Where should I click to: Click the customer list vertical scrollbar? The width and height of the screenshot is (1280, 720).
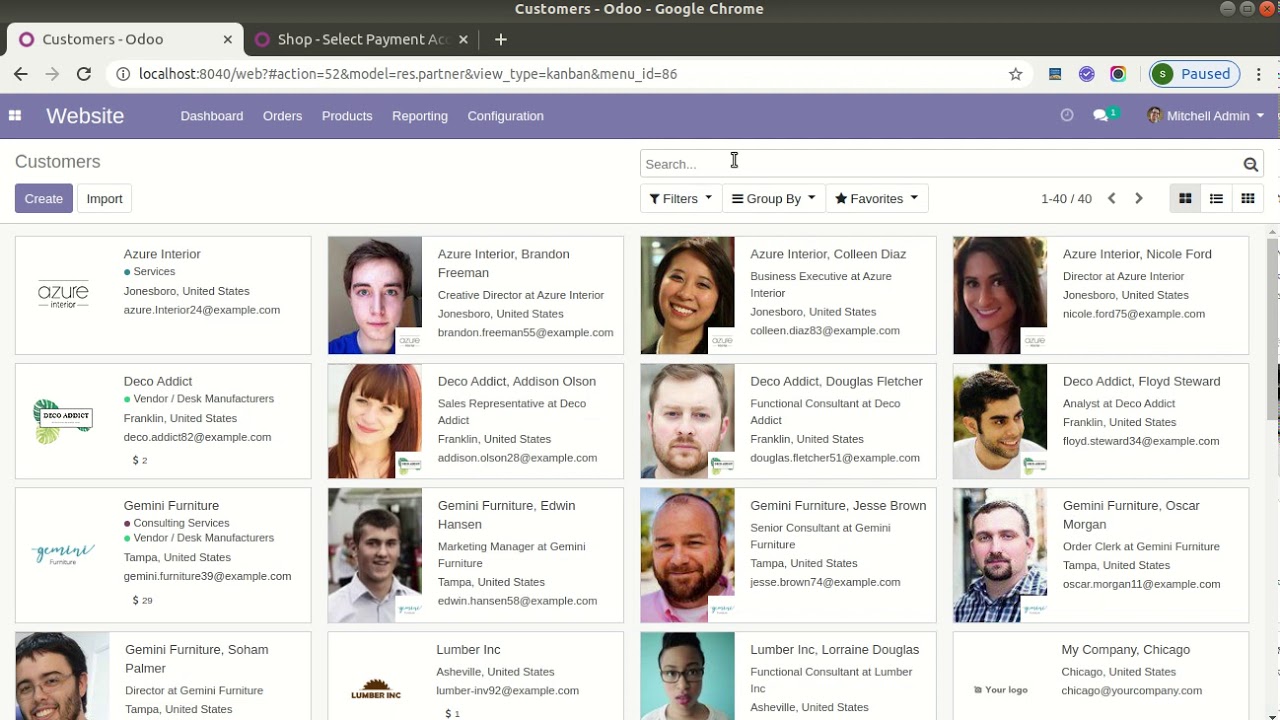[x=1273, y=330]
